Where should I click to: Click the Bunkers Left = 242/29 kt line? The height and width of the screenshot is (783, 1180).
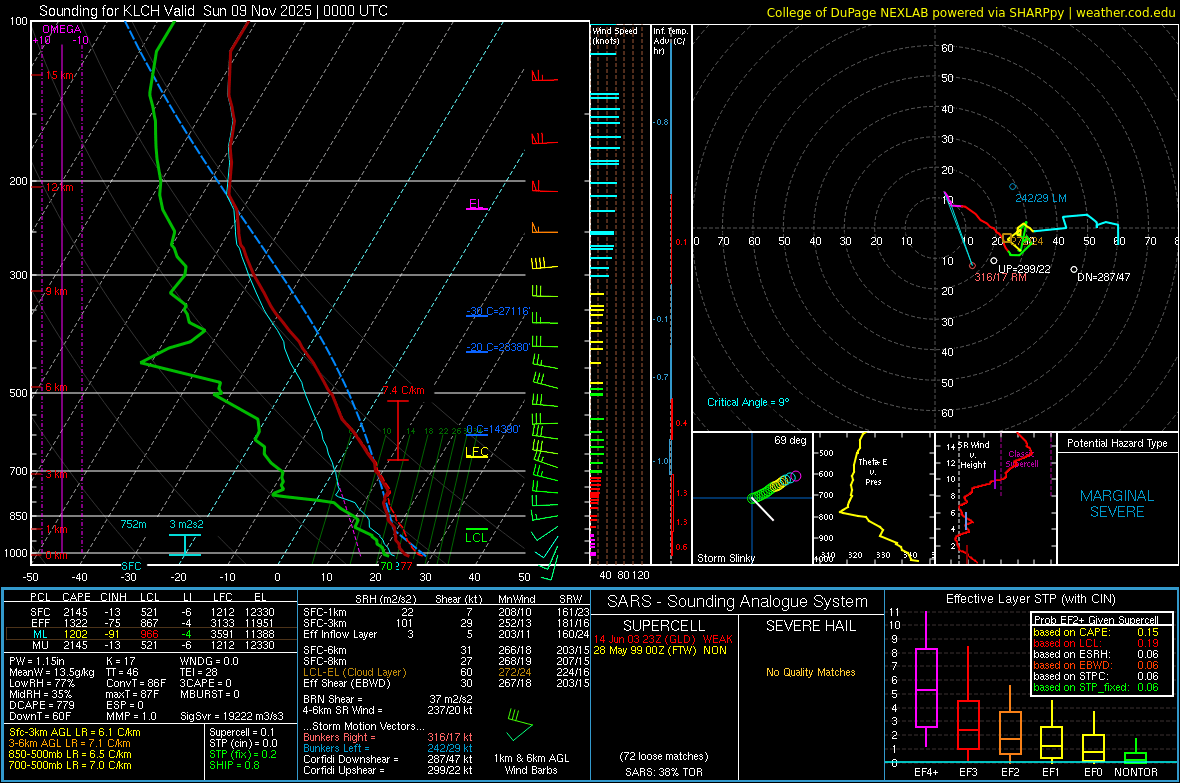[x=388, y=748]
